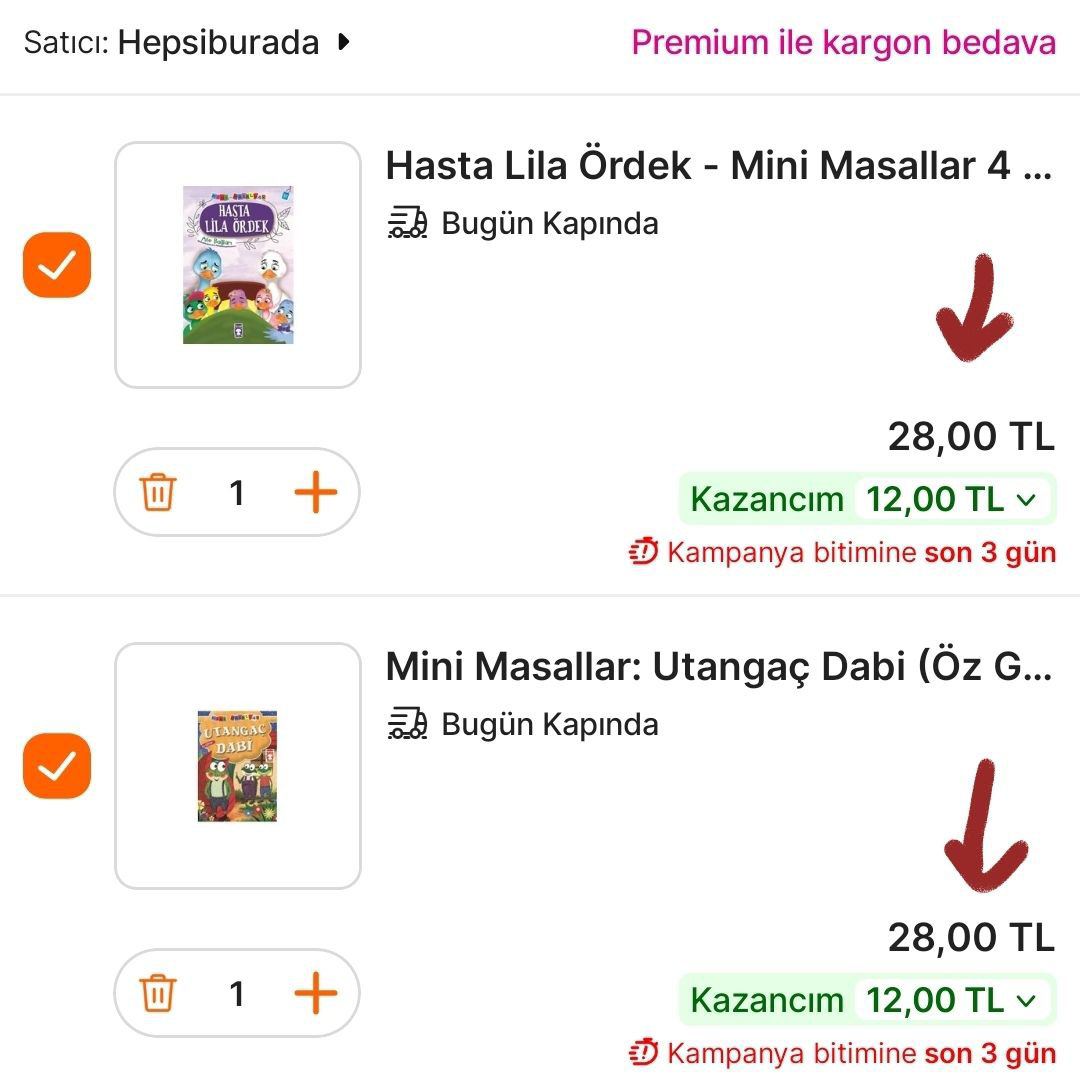Click campaign timer icon under Hasta Lila Ördek
Viewport: 1080px width, 1088px height.
click(x=644, y=551)
